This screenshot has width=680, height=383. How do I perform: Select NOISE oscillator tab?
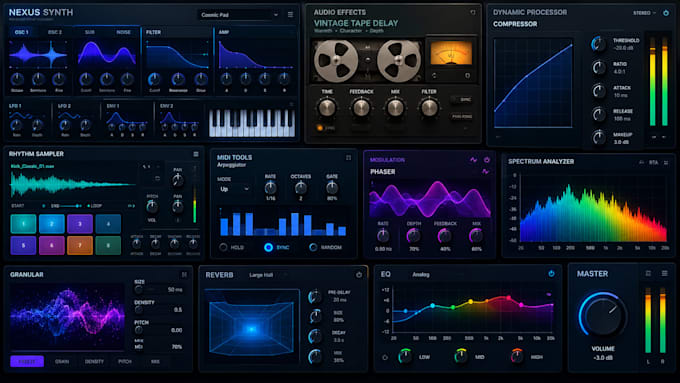pos(123,32)
